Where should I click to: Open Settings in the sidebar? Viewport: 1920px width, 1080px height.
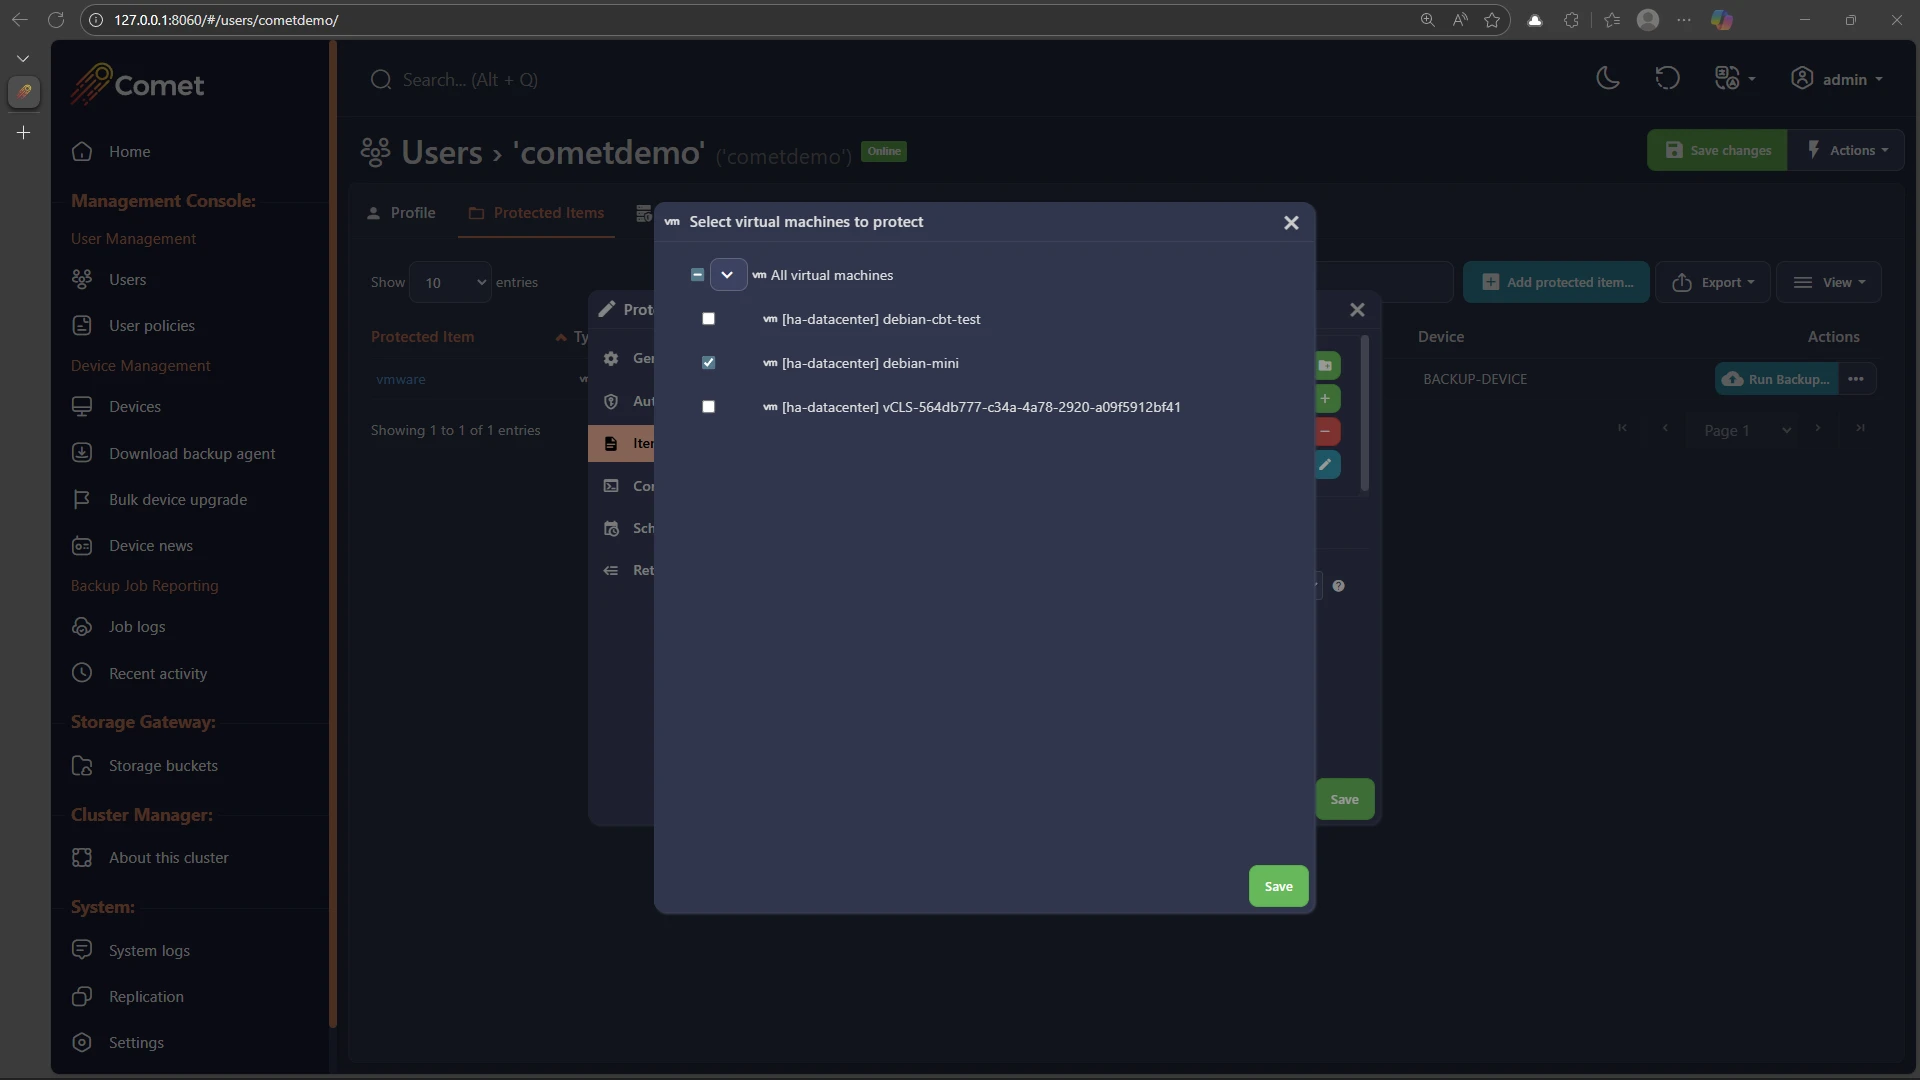pos(136,1043)
